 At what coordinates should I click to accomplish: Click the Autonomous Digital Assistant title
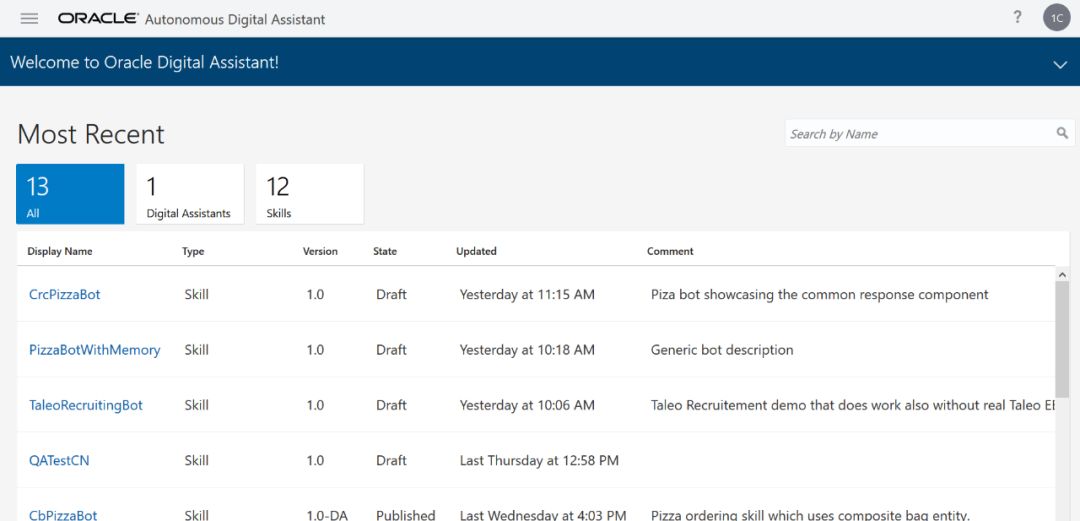pyautogui.click(x=235, y=19)
